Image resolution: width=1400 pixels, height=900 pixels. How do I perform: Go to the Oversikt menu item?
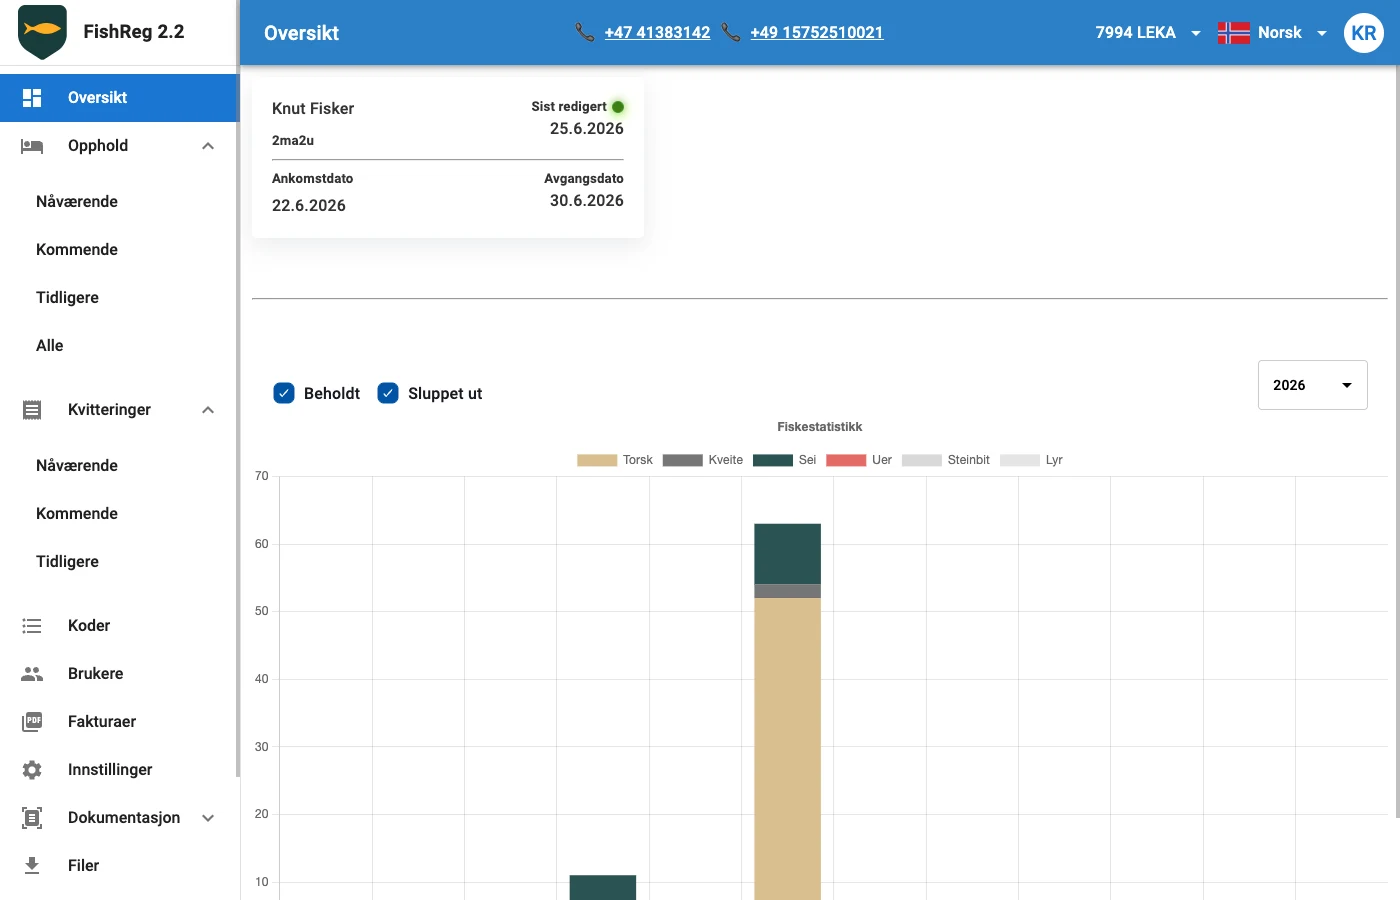(x=120, y=98)
